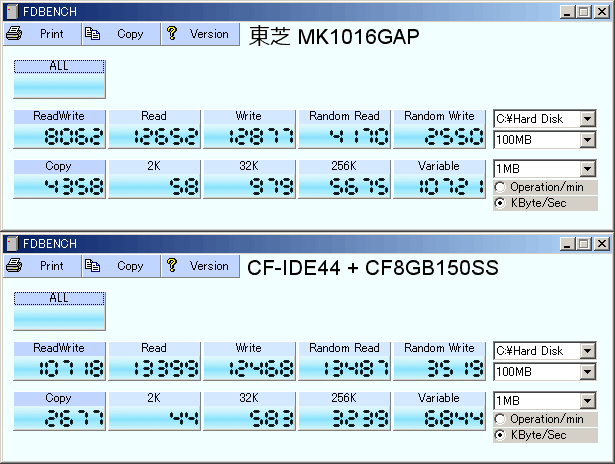Run the 256K copy test showing 5675
Image resolution: width=615 pixels, height=464 pixels.
(x=344, y=179)
